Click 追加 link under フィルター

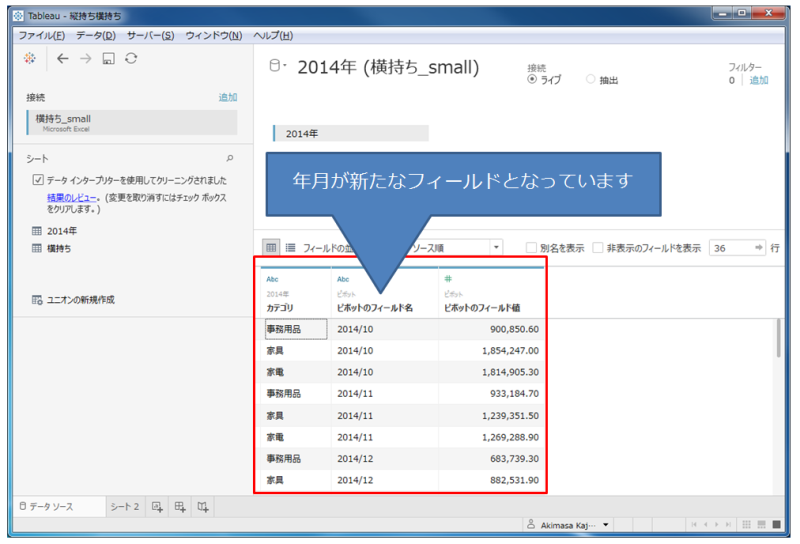pyautogui.click(x=759, y=80)
